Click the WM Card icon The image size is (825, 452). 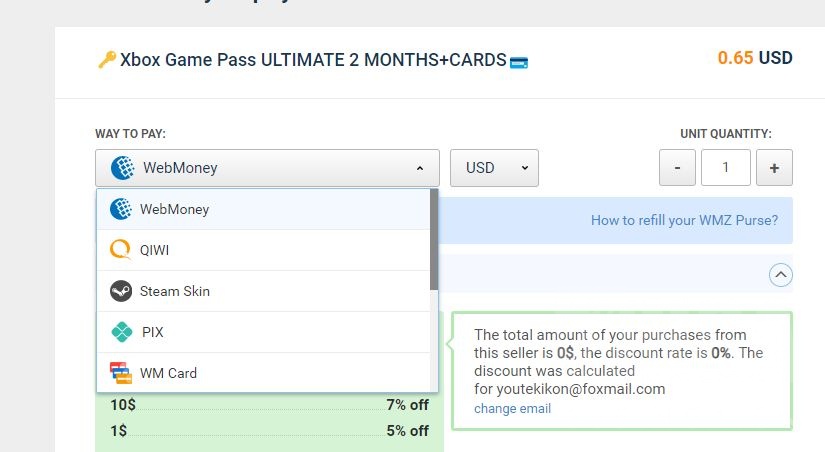[121, 373]
